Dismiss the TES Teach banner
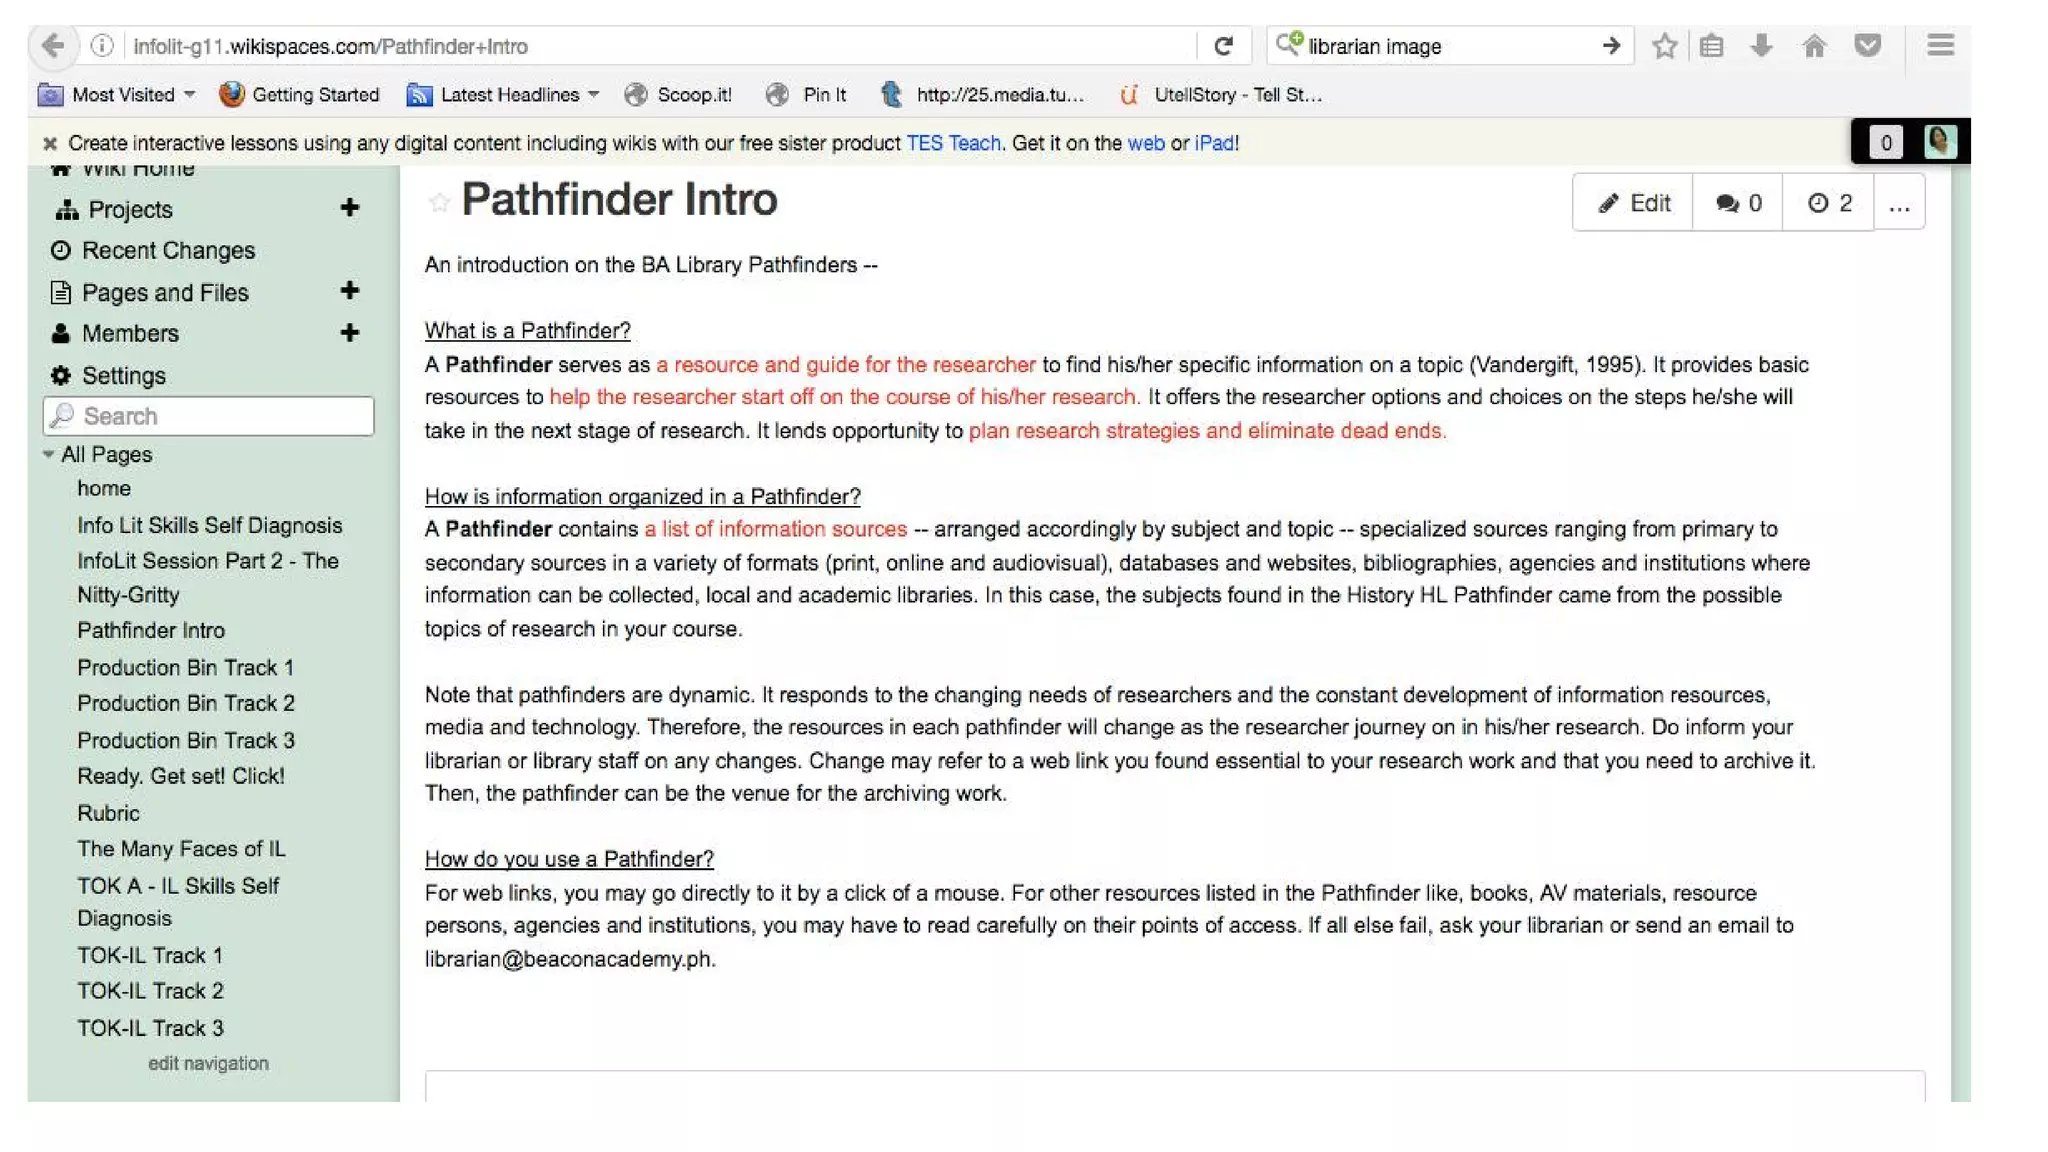Viewport: 2048px width, 1152px height. 50,144
